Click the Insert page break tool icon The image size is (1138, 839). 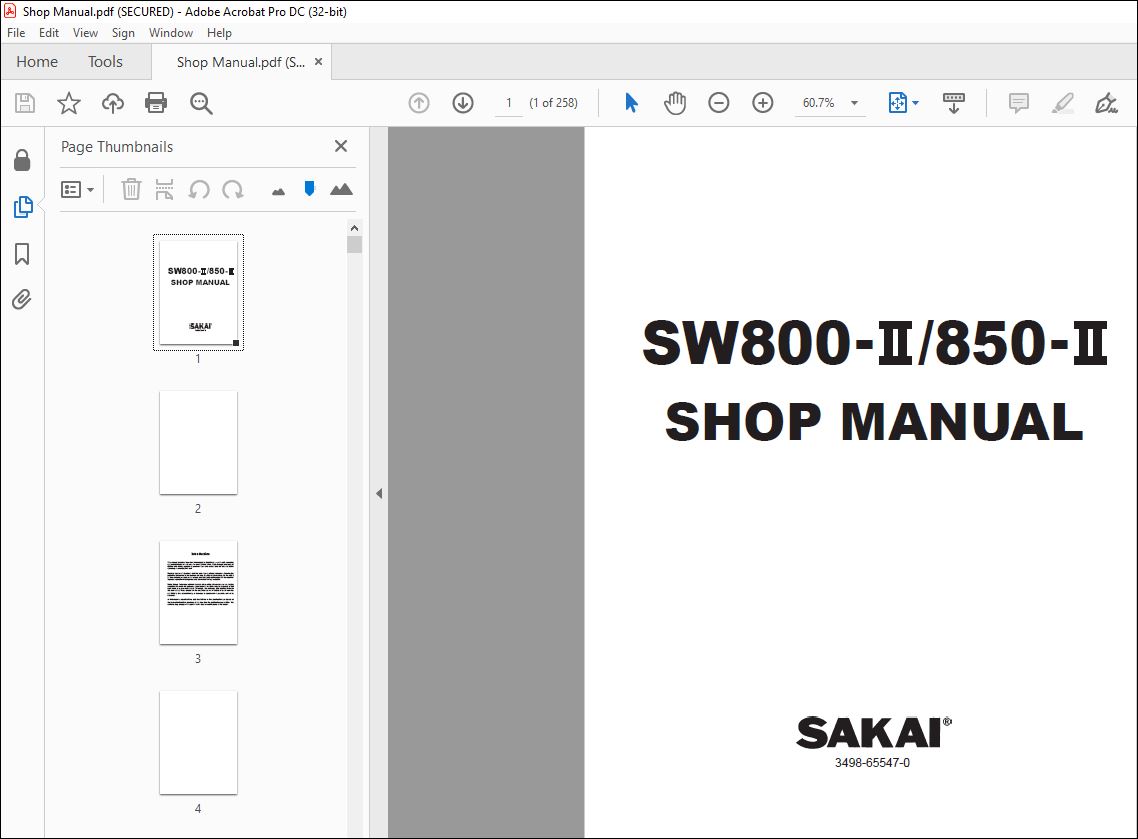(x=165, y=189)
